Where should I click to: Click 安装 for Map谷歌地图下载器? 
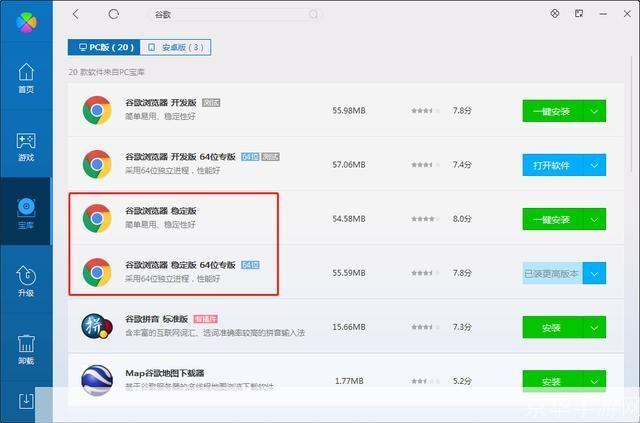click(x=553, y=381)
